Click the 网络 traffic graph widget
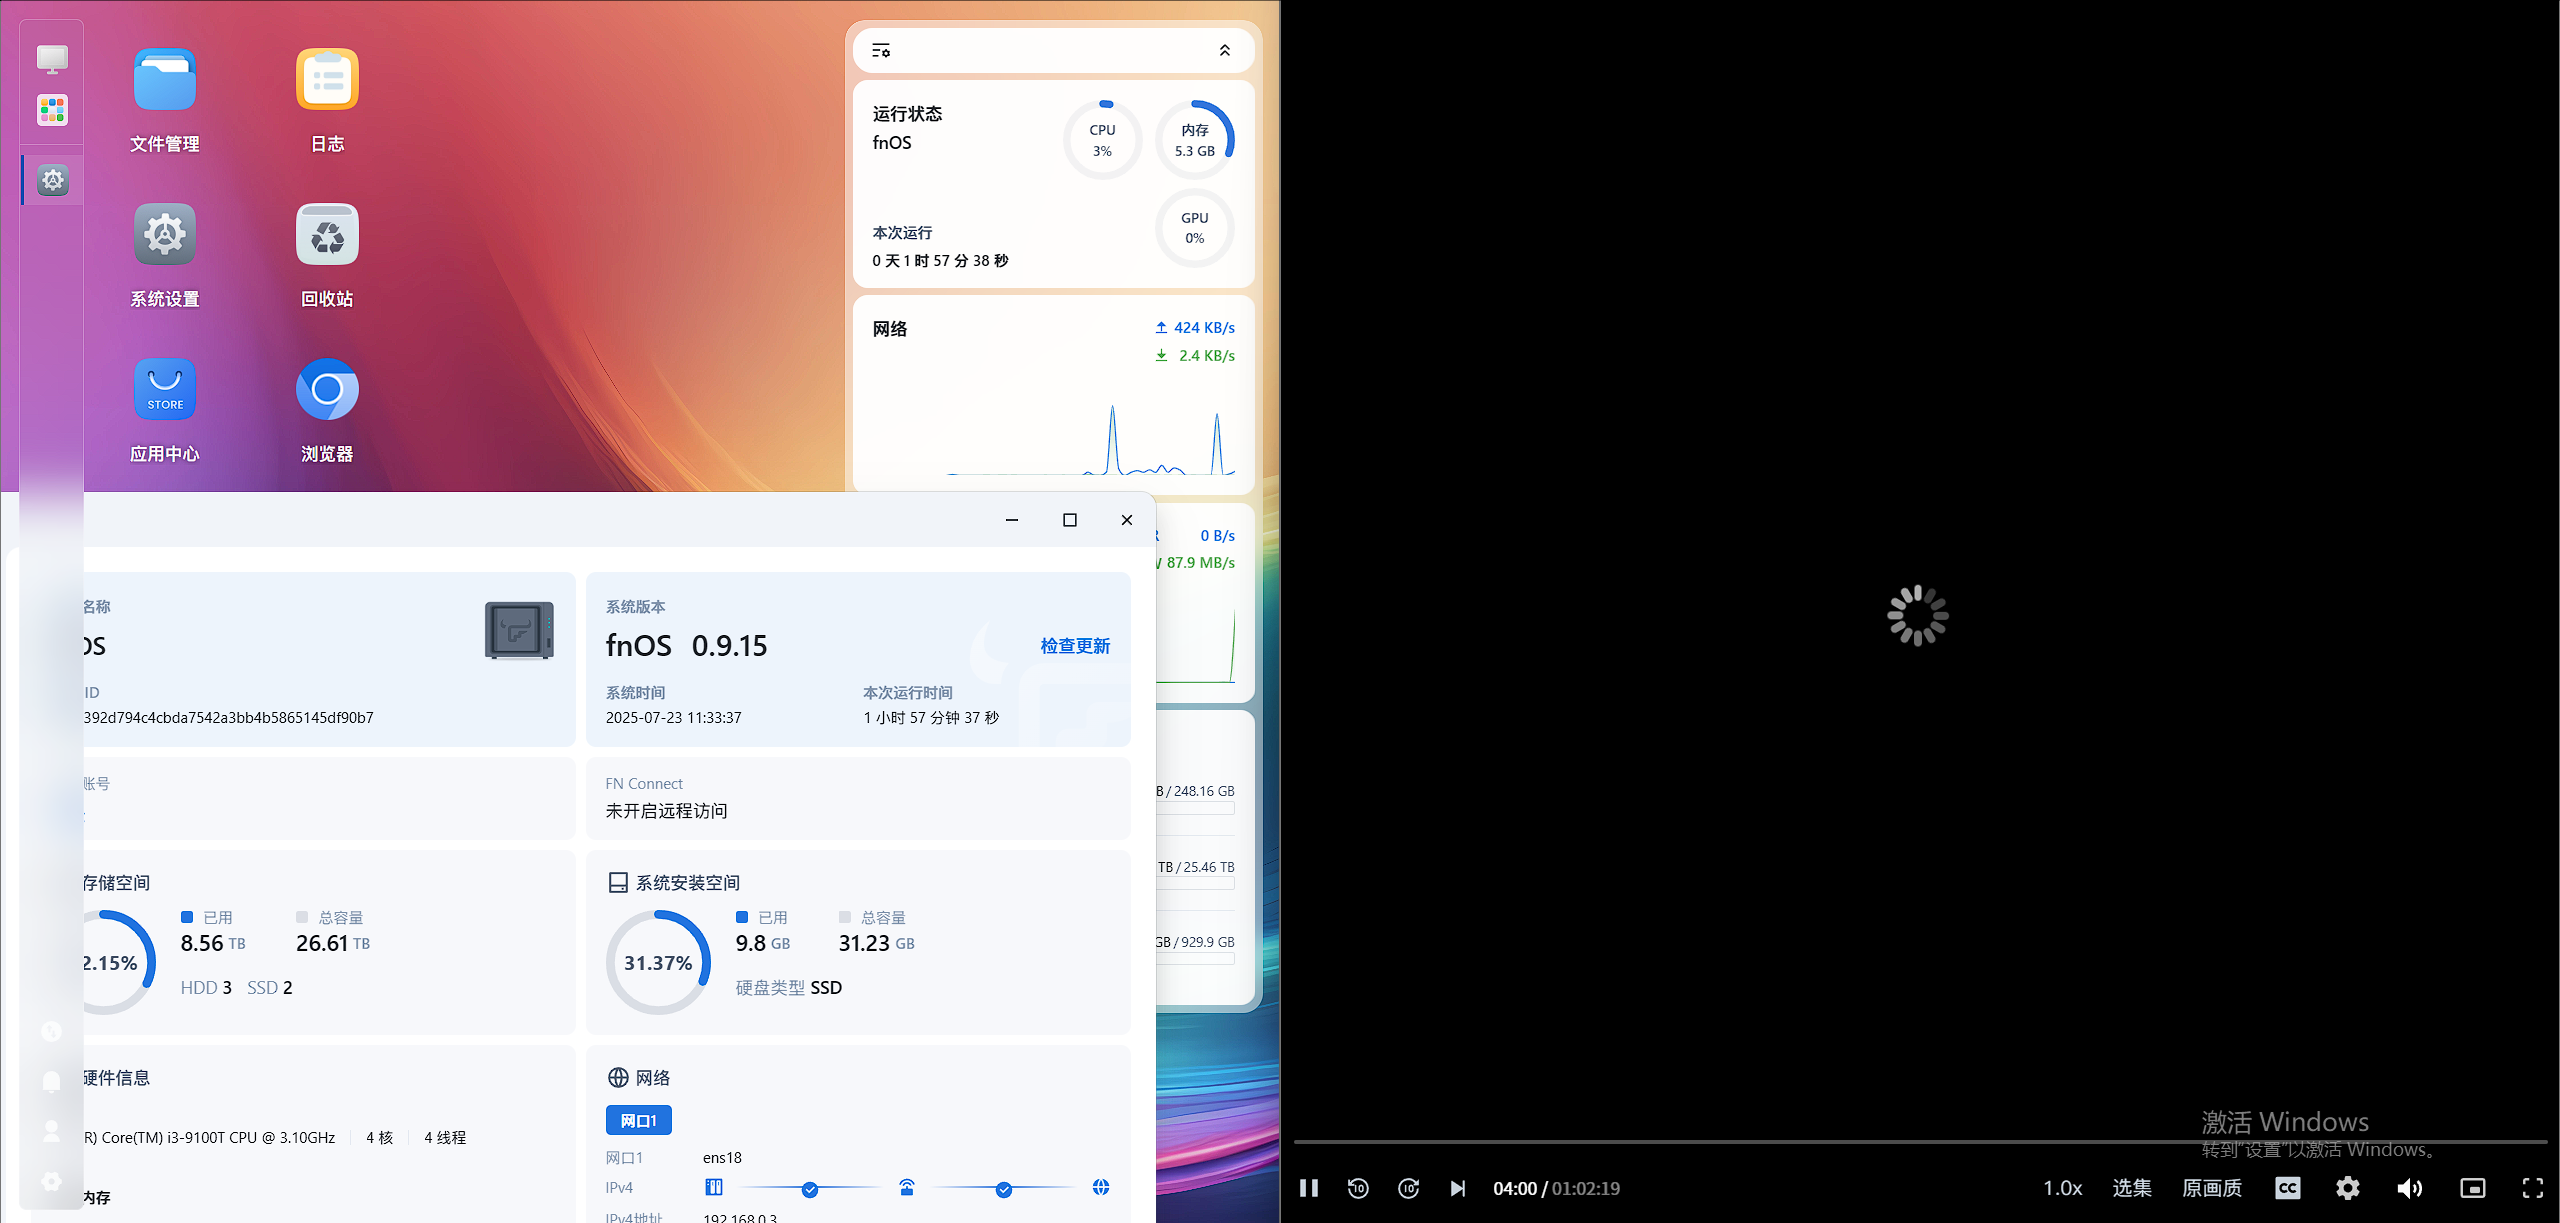Screen dimensions: 2560x1223 pyautogui.click(x=1053, y=395)
